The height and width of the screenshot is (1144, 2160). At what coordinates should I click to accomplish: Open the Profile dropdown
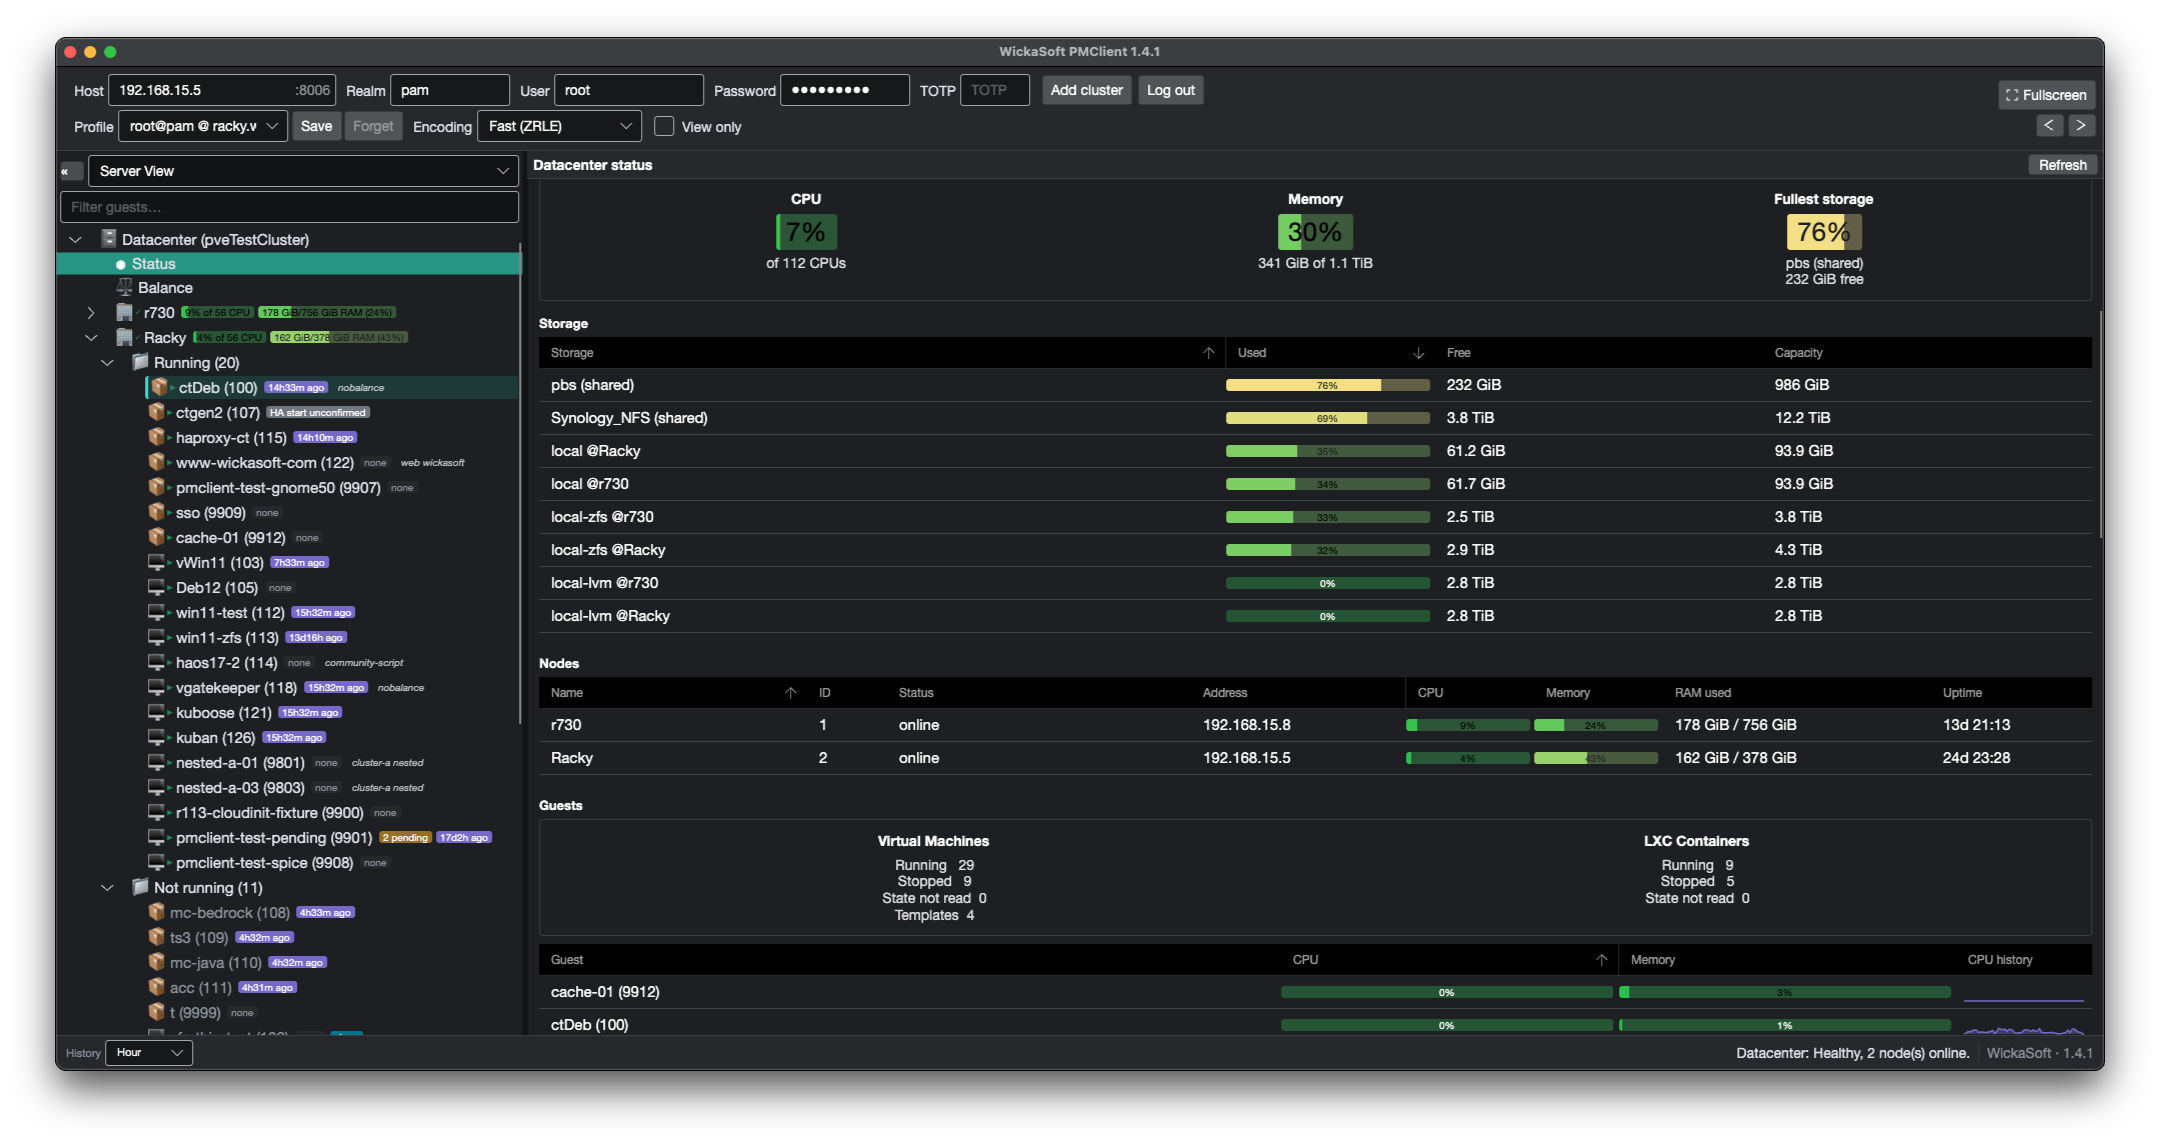pyautogui.click(x=203, y=126)
